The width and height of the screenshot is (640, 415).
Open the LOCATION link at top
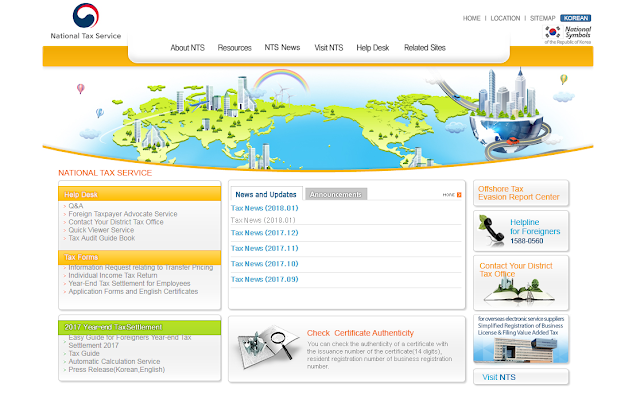tap(505, 18)
